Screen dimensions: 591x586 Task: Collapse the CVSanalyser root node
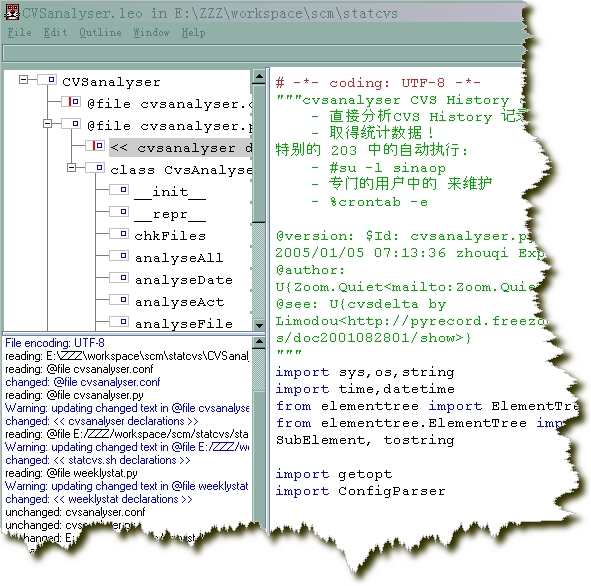(x=23, y=80)
